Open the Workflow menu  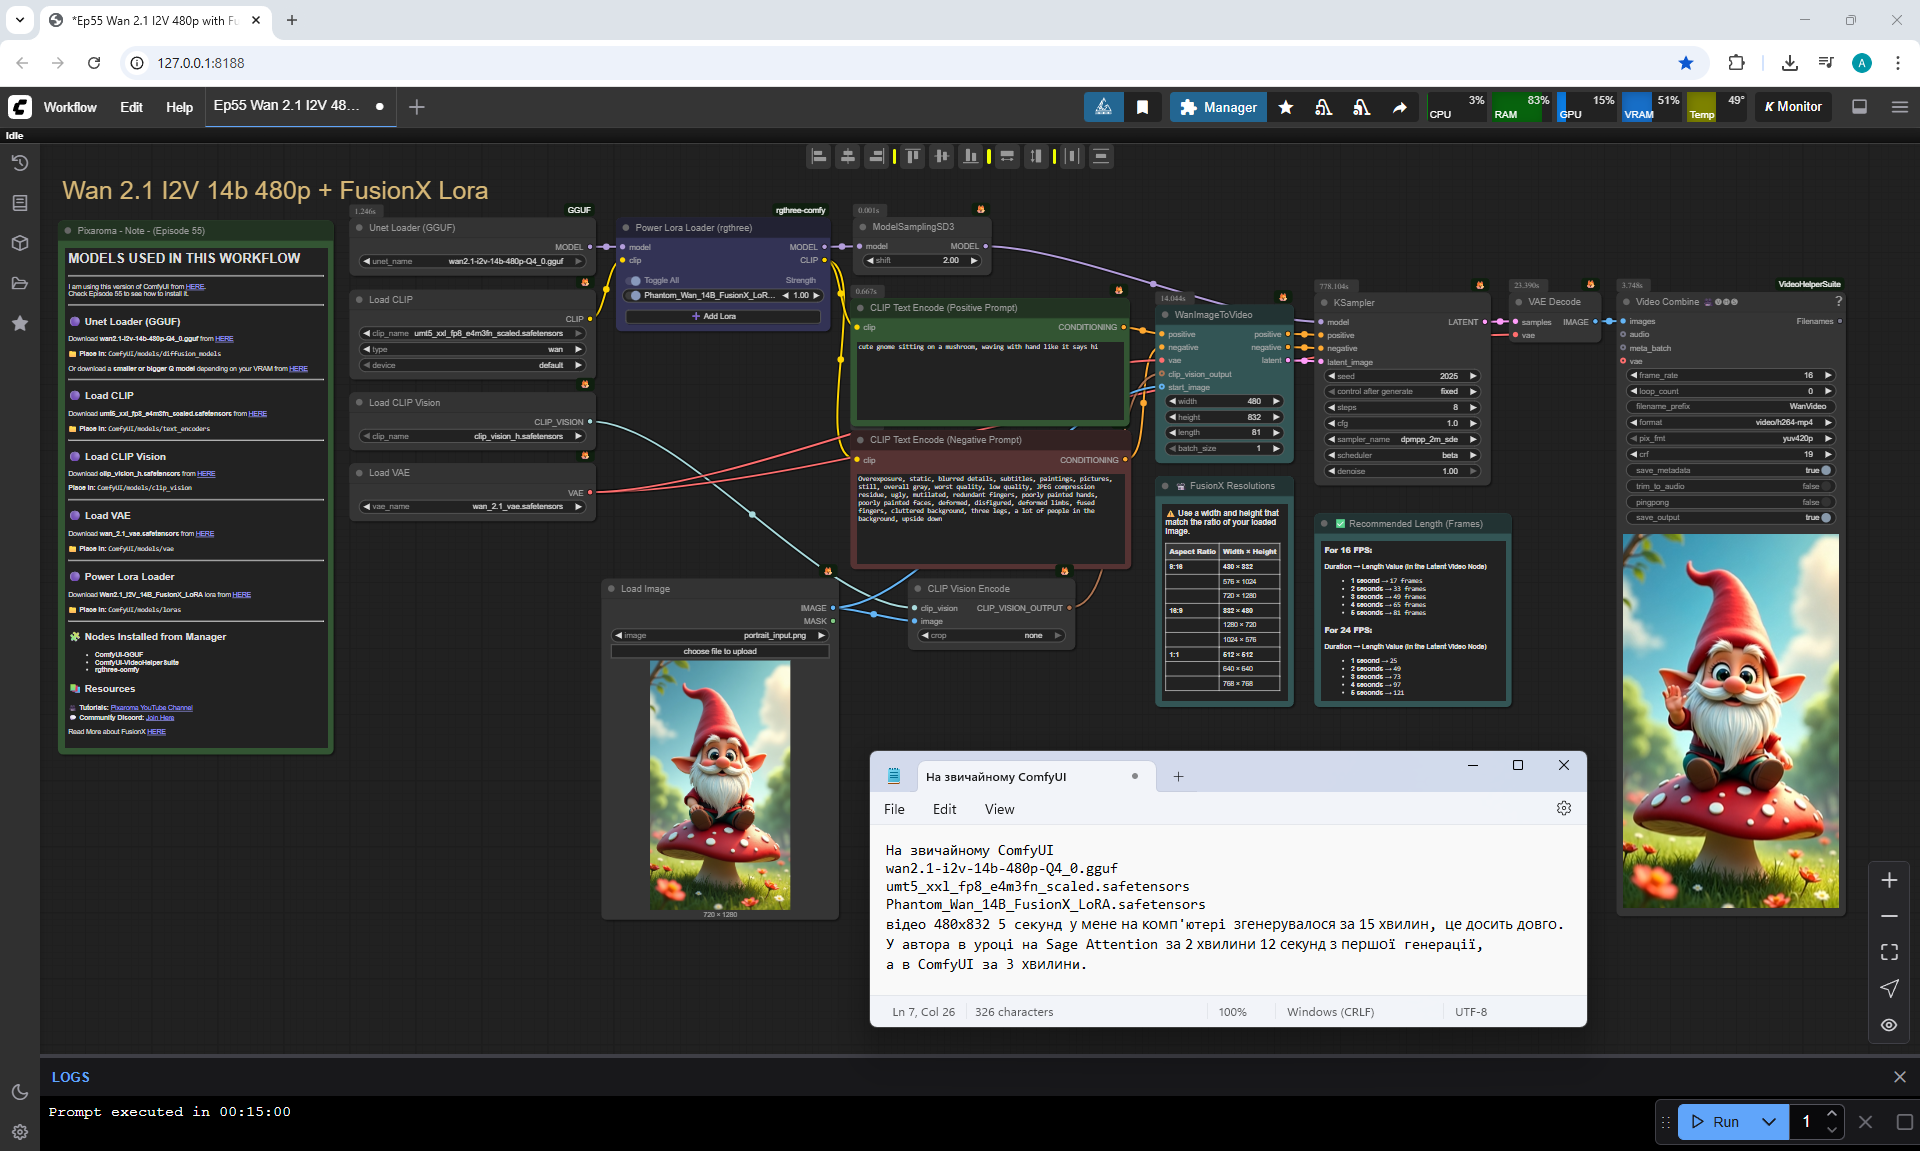coord(70,107)
